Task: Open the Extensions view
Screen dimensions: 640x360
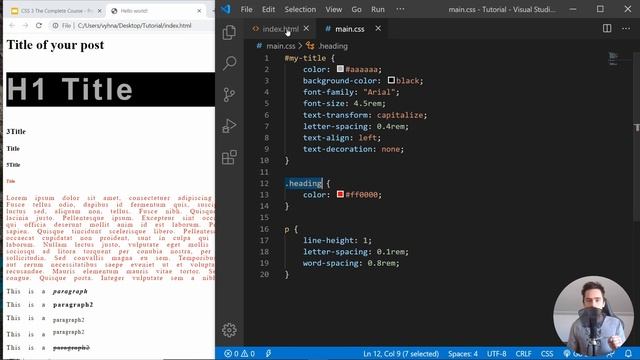Action: coord(229,157)
